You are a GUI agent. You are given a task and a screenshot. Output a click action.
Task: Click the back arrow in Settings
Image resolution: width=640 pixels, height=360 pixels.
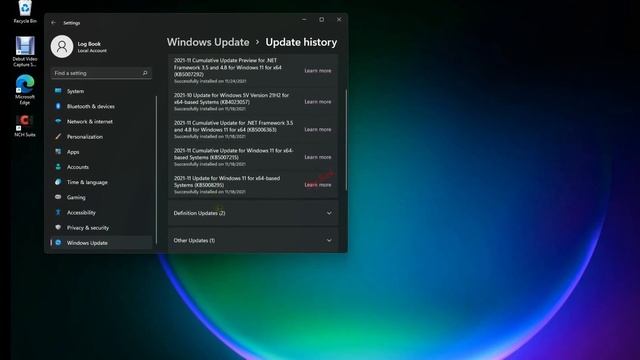(x=53, y=23)
